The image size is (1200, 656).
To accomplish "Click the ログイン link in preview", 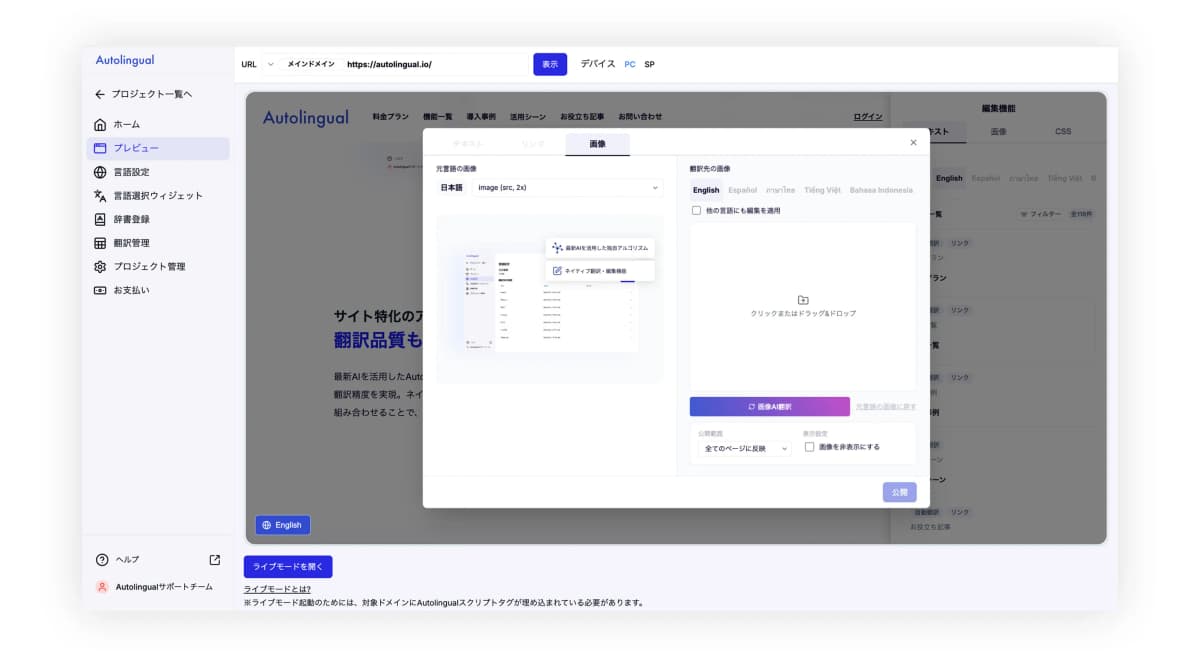I will (868, 117).
